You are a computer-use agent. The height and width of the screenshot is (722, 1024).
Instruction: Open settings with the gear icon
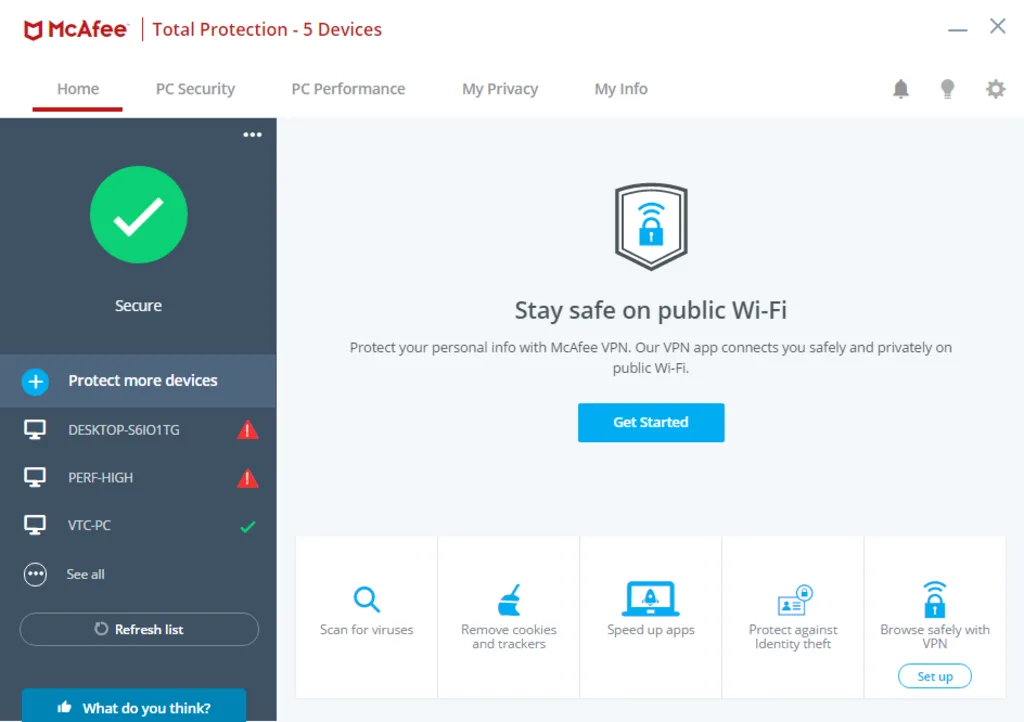point(996,89)
